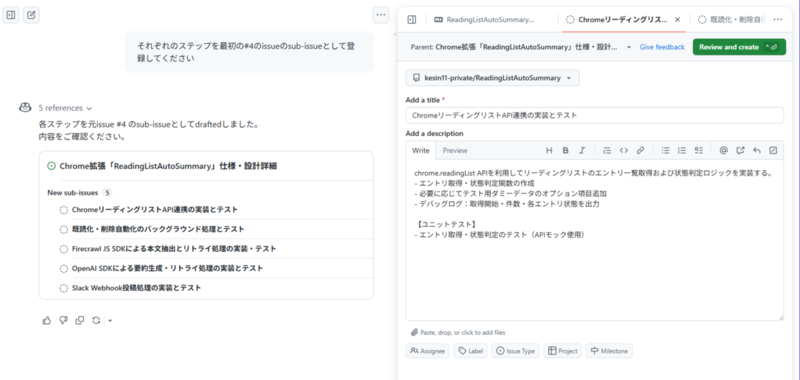Image resolution: width=800 pixels, height=380 pixels.
Task: Insert a quote block
Action: pos(607,150)
